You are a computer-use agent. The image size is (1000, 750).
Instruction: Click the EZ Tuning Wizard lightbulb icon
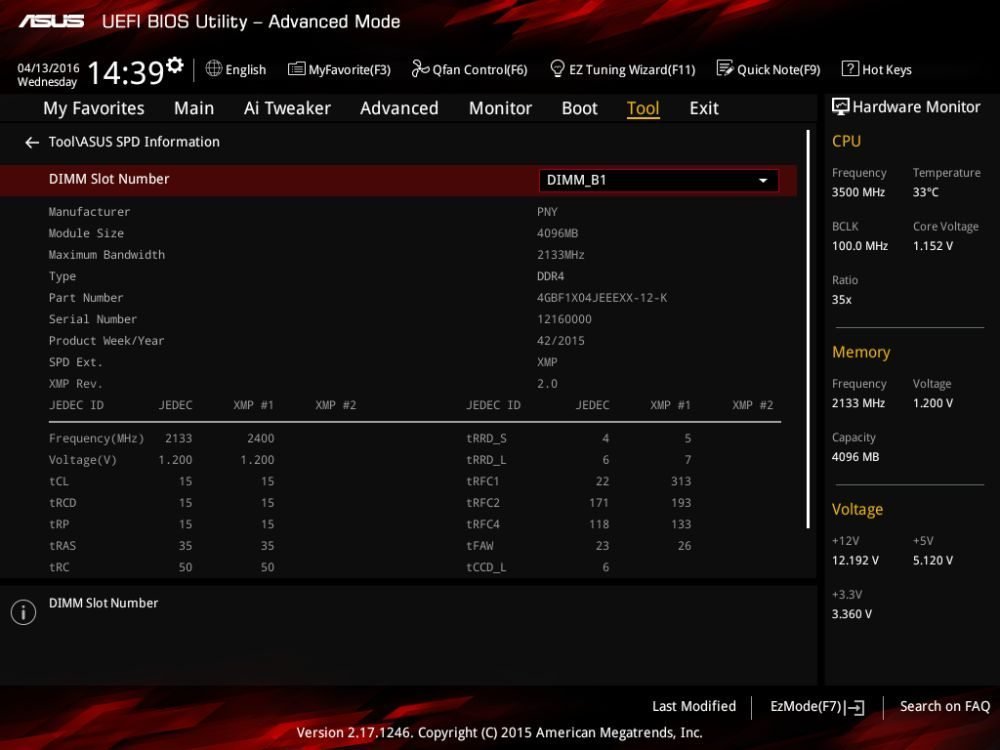pyautogui.click(x=557, y=68)
